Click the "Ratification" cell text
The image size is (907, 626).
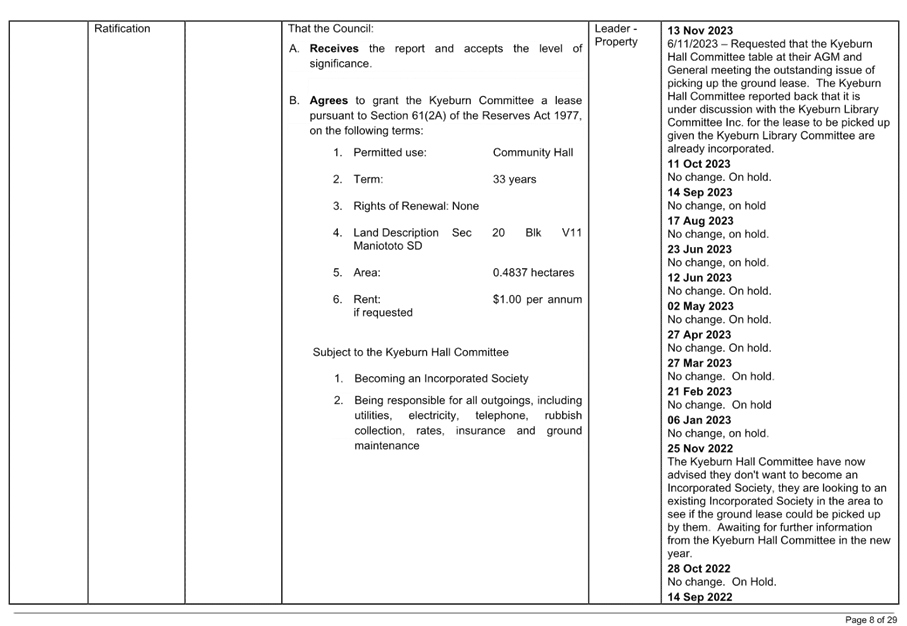click(122, 29)
